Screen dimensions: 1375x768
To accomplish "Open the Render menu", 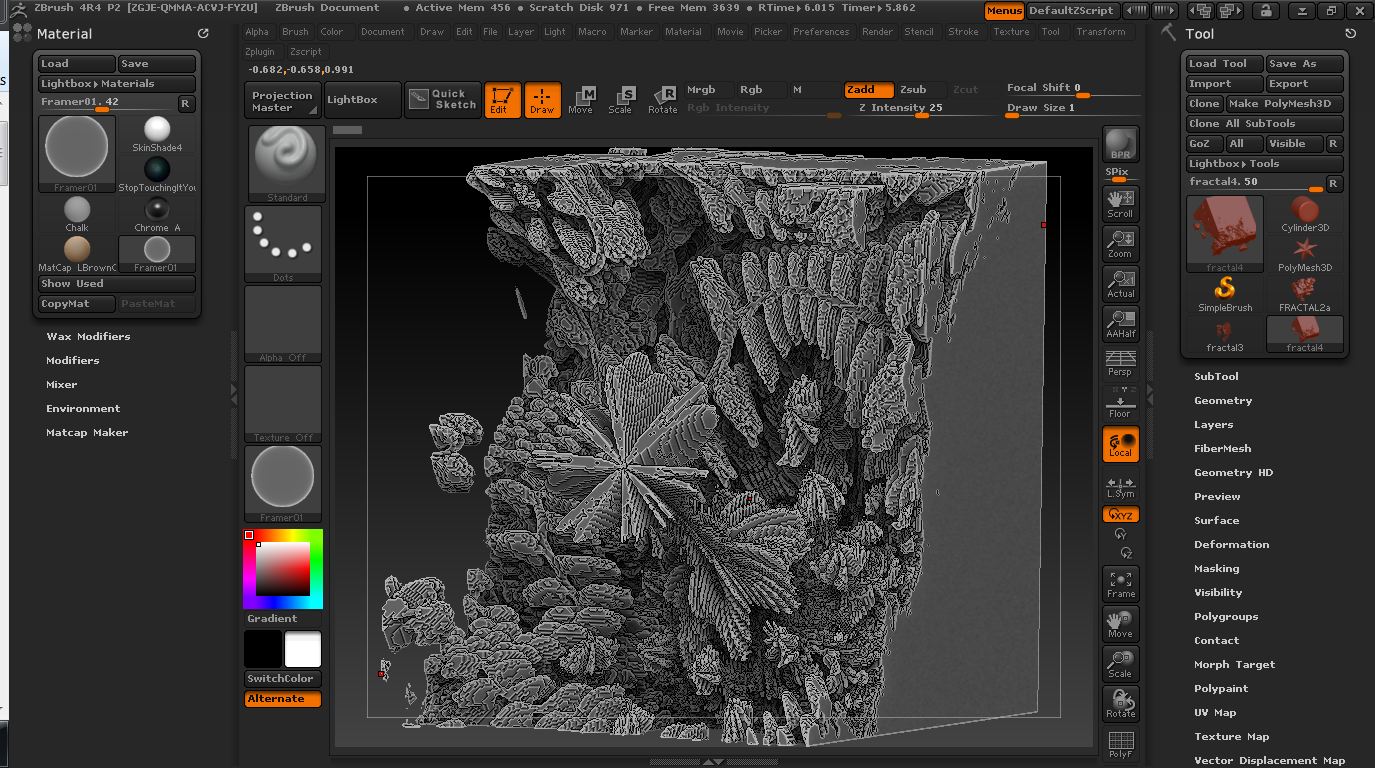I will [877, 32].
